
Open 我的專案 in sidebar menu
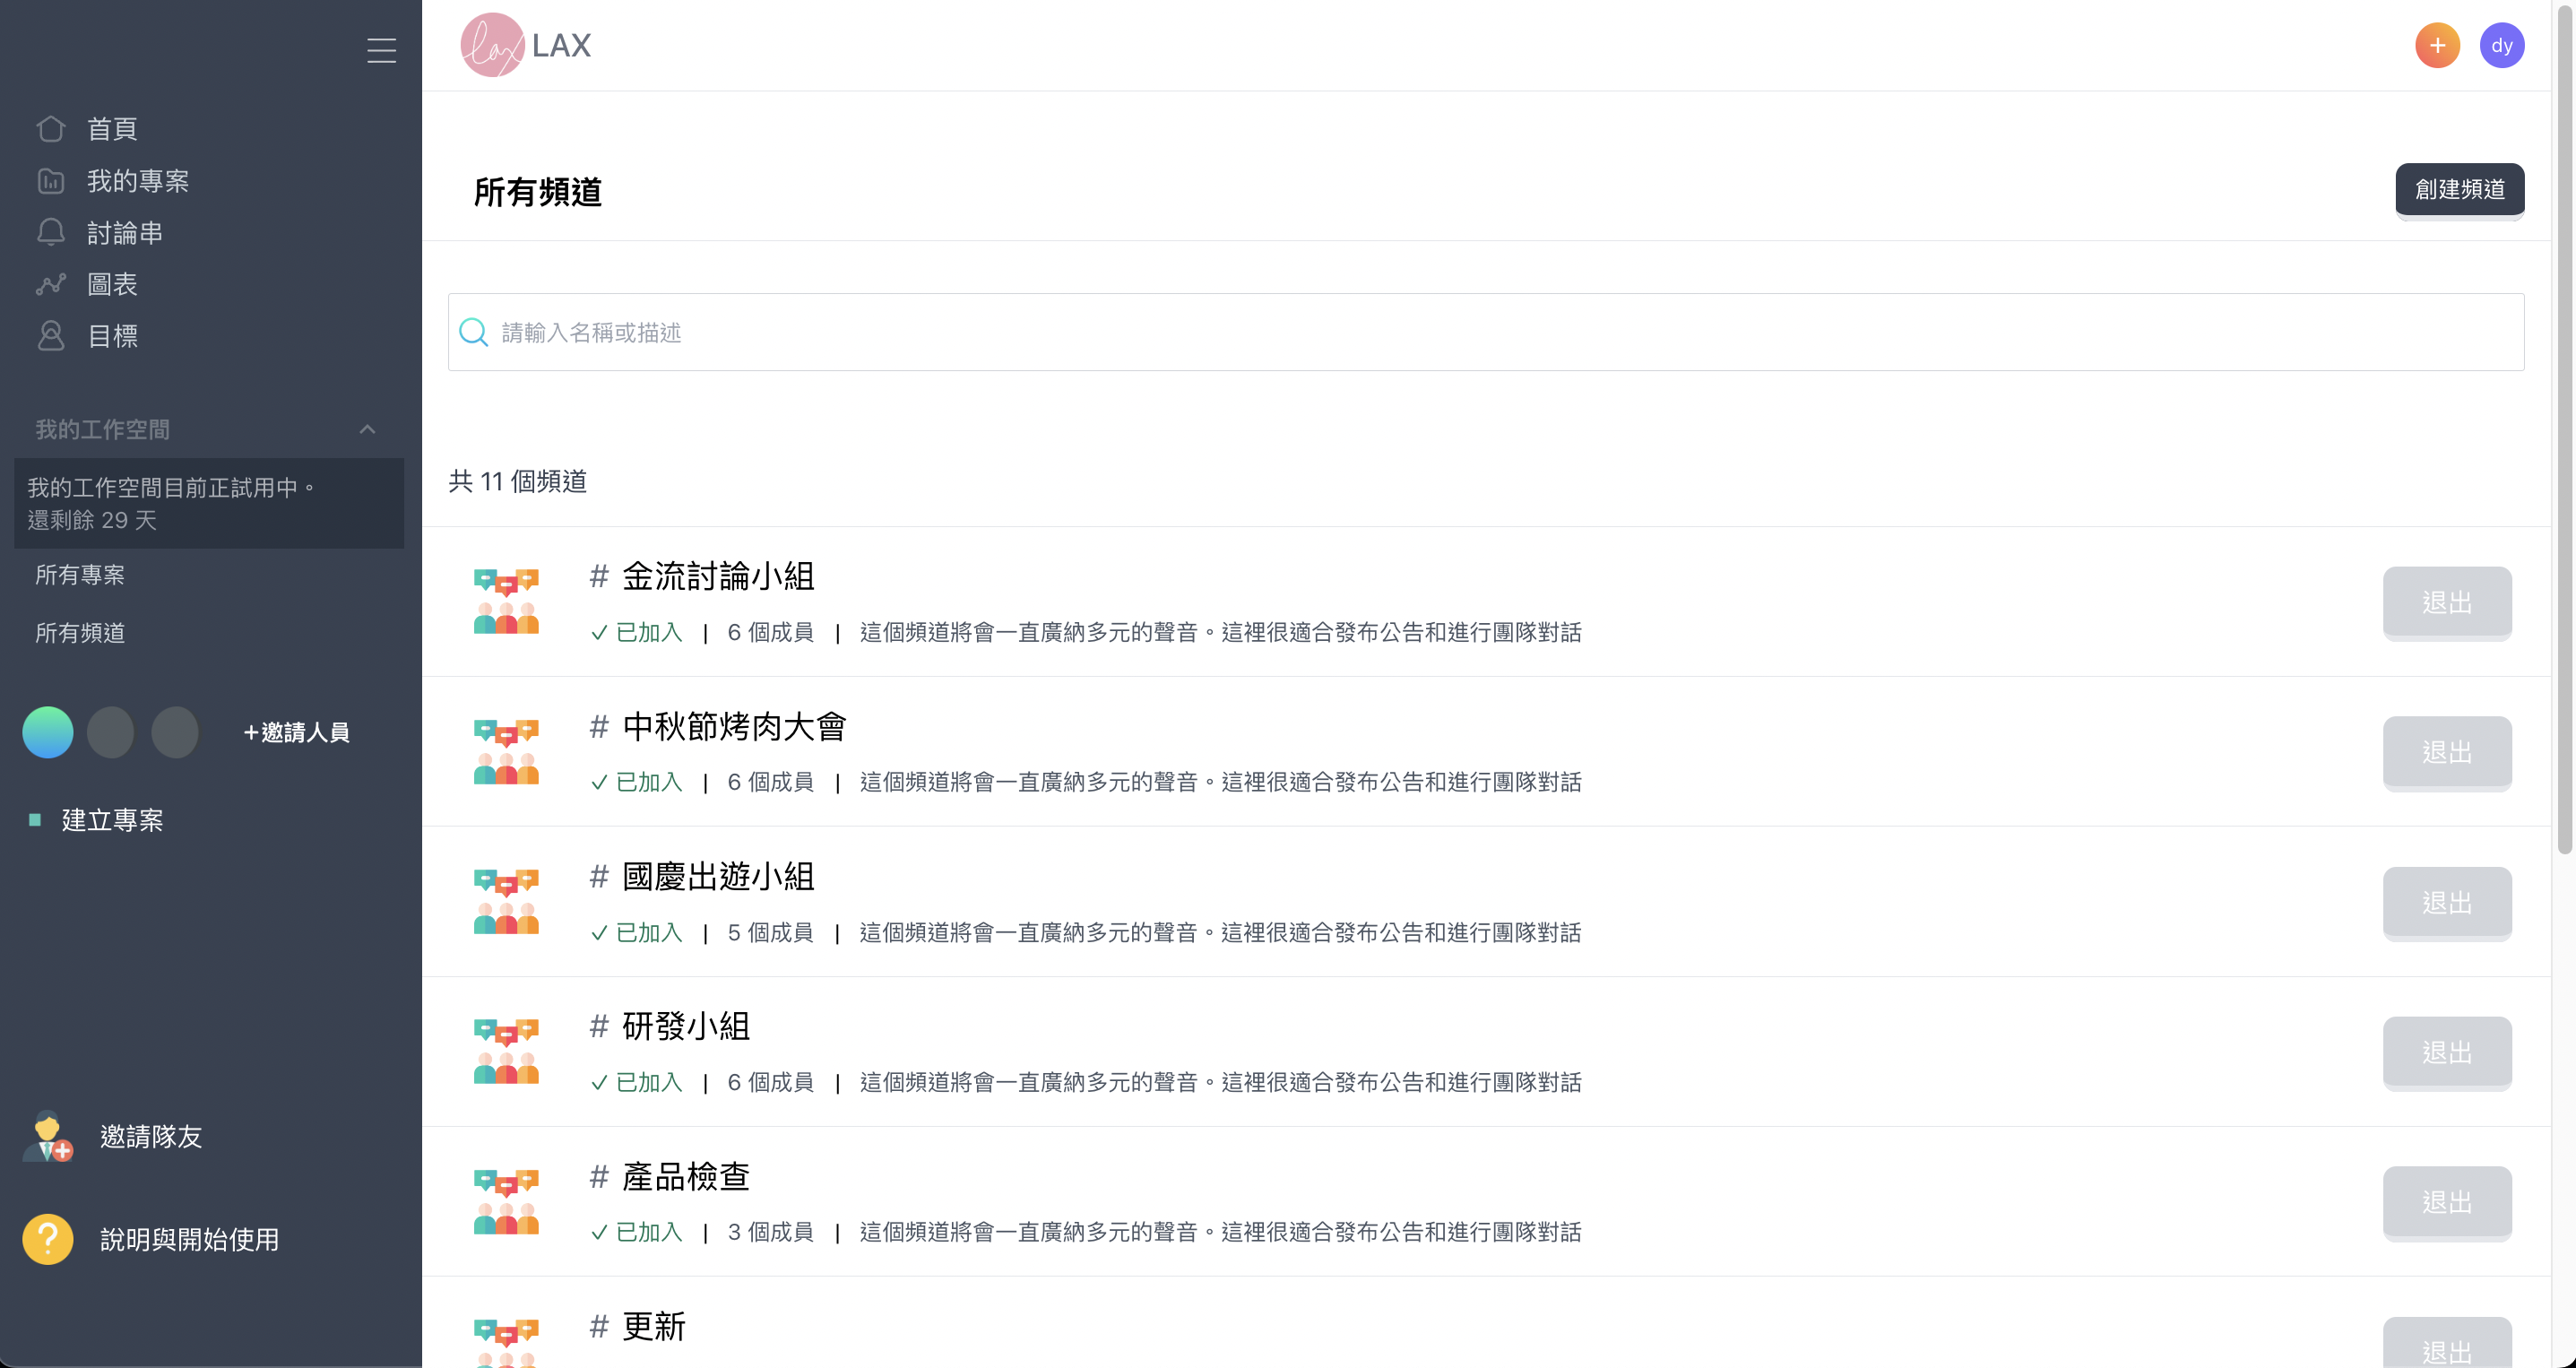(x=137, y=181)
